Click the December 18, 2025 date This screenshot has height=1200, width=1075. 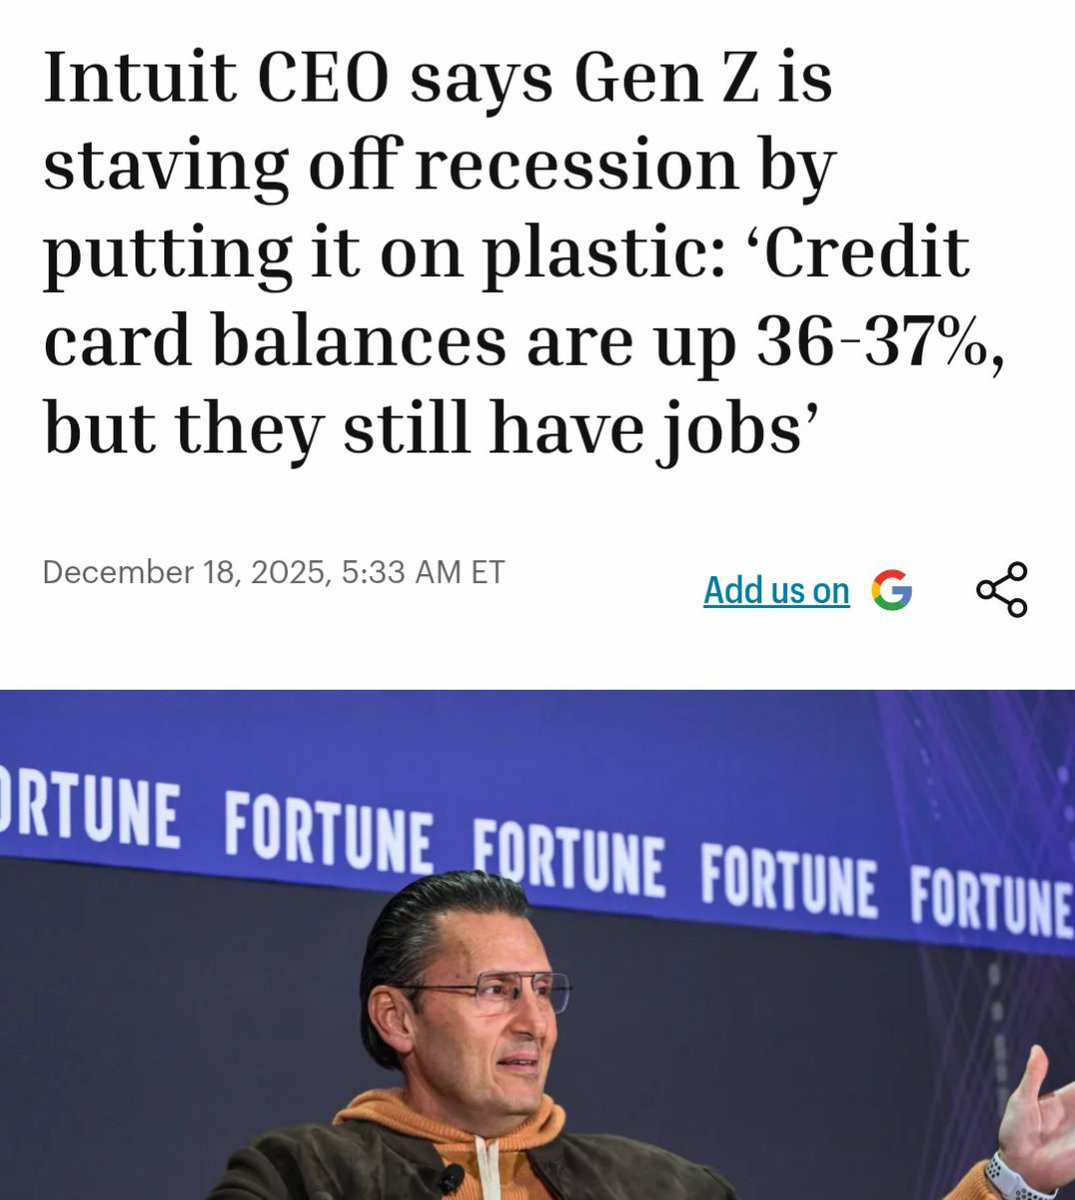tap(186, 572)
